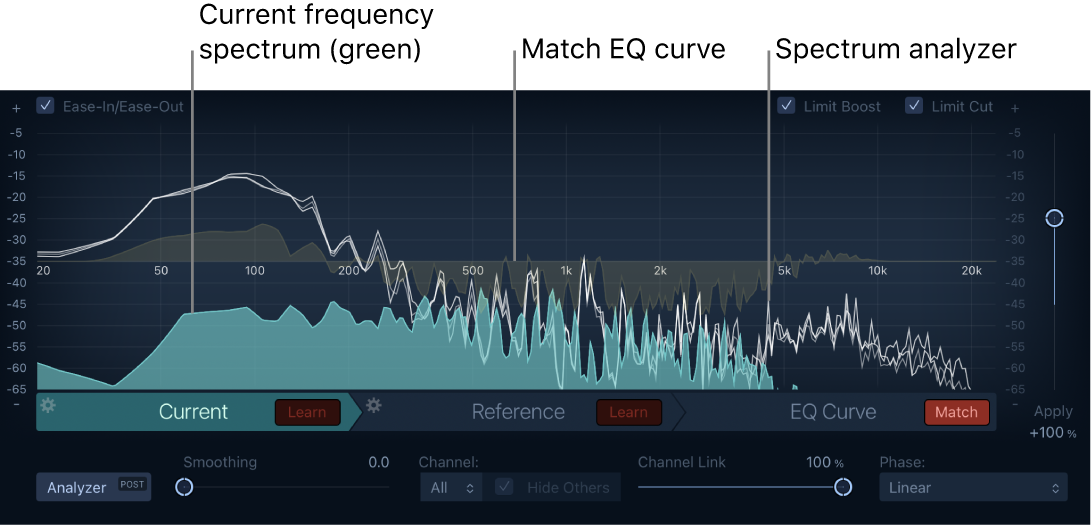Toggle the Ease-In/Ease-Out checkbox
The image size is (1092, 528).
tap(45, 106)
